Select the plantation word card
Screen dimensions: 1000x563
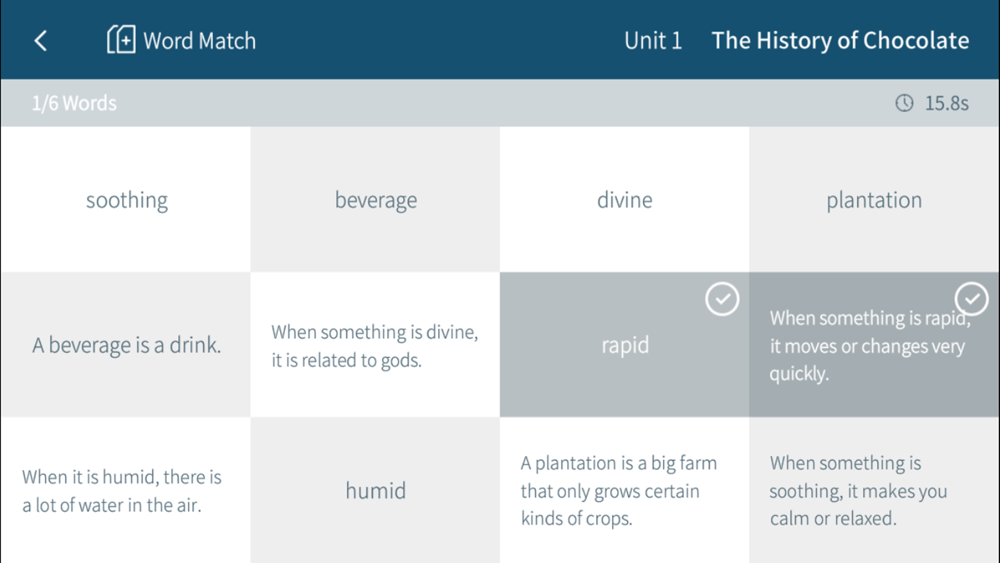tap(874, 200)
